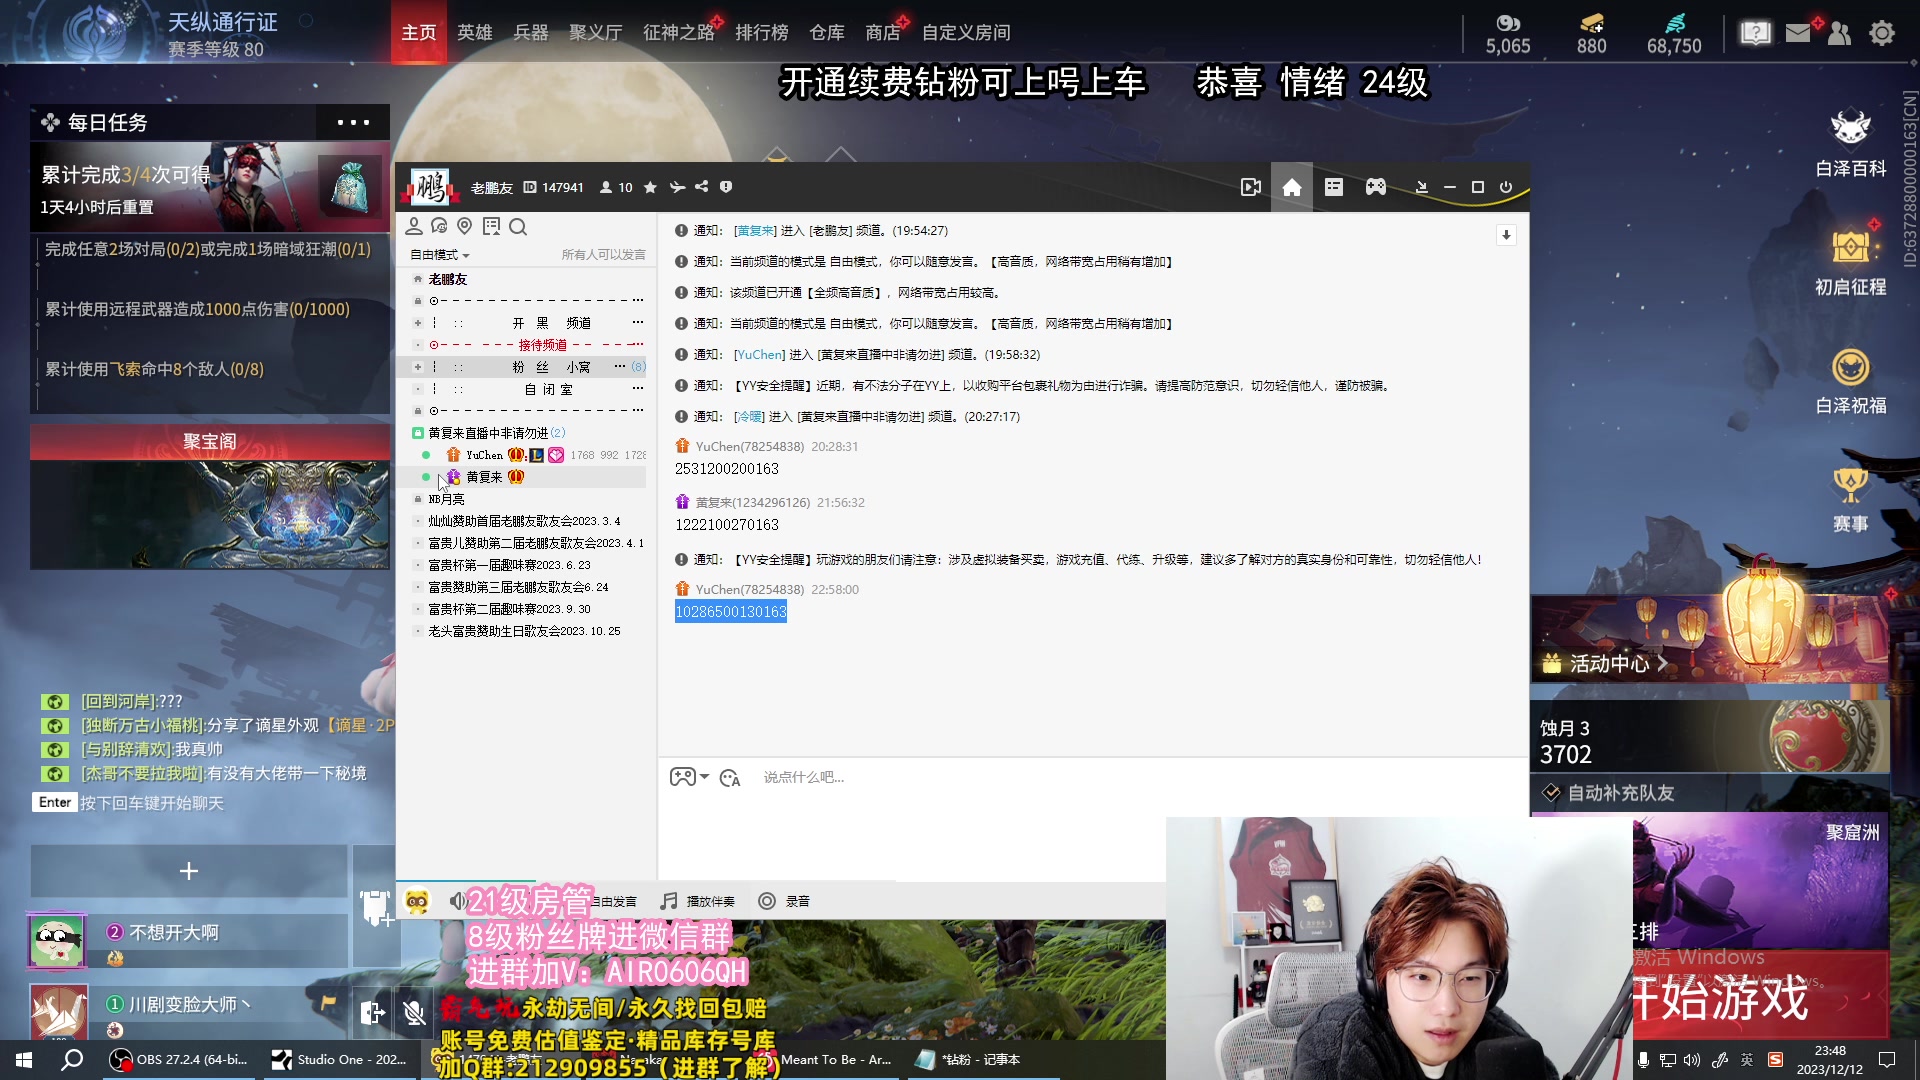Open the 聚宝阁 banner
Screen dimensions: 1920x1080
pos(210,497)
